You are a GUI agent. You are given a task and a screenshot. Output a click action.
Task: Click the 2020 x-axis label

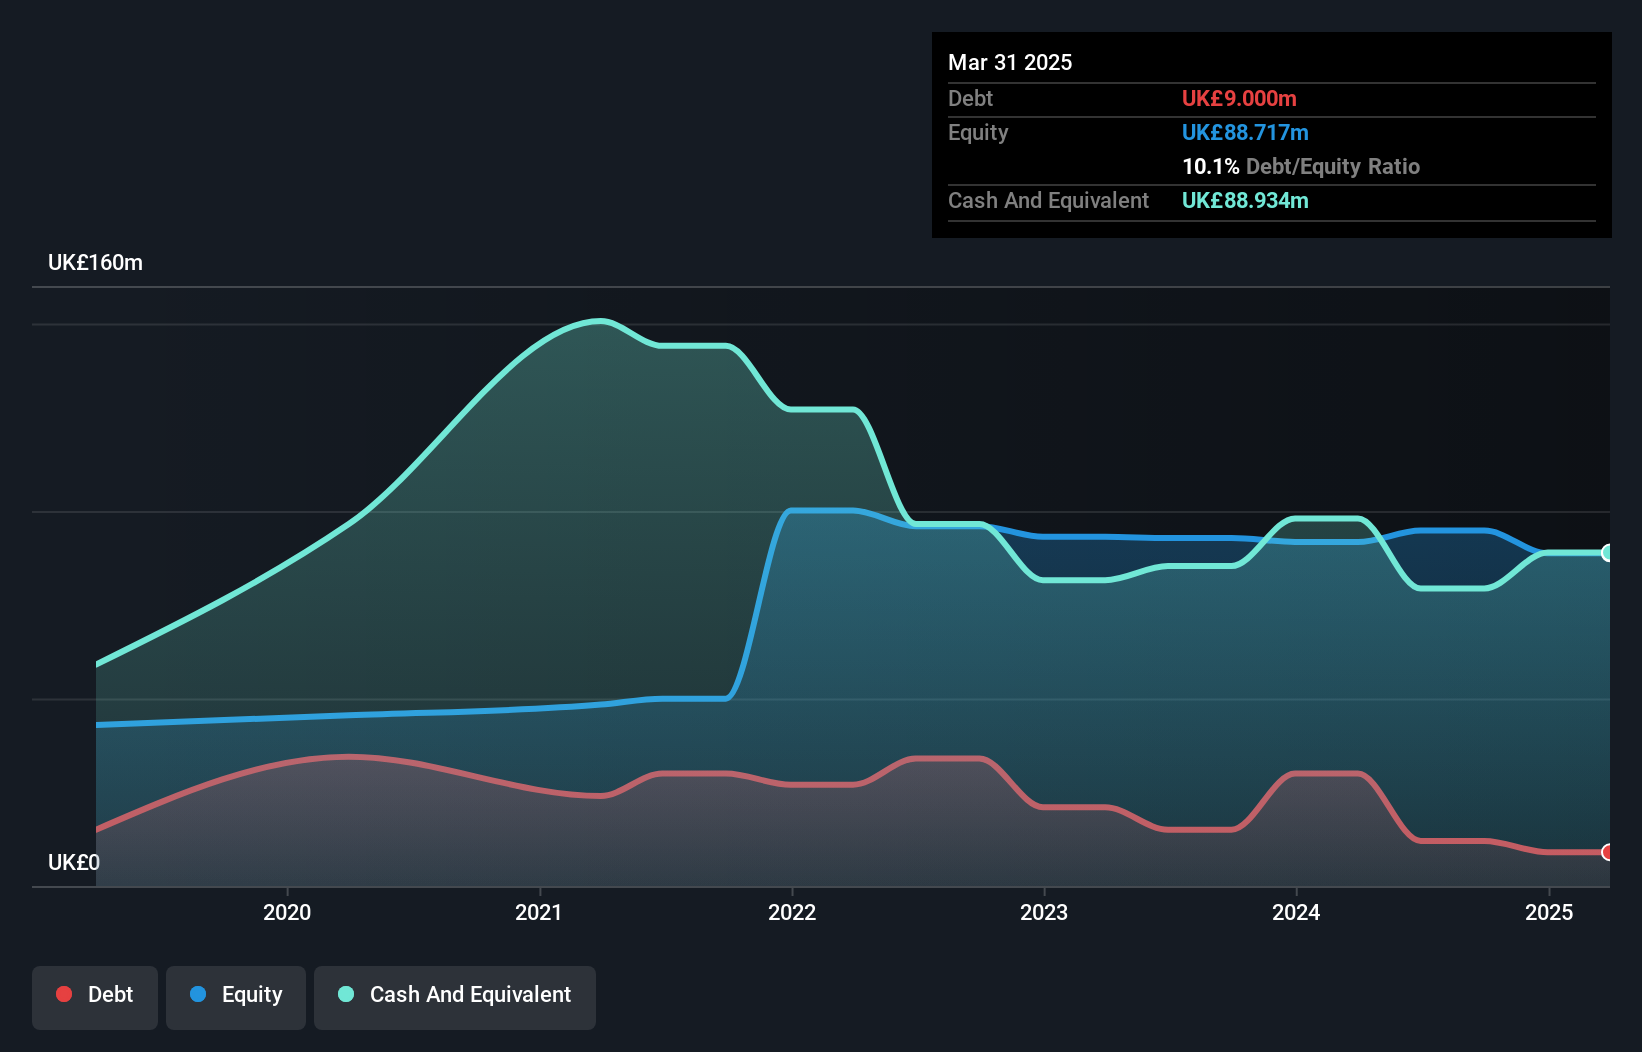[x=287, y=912]
